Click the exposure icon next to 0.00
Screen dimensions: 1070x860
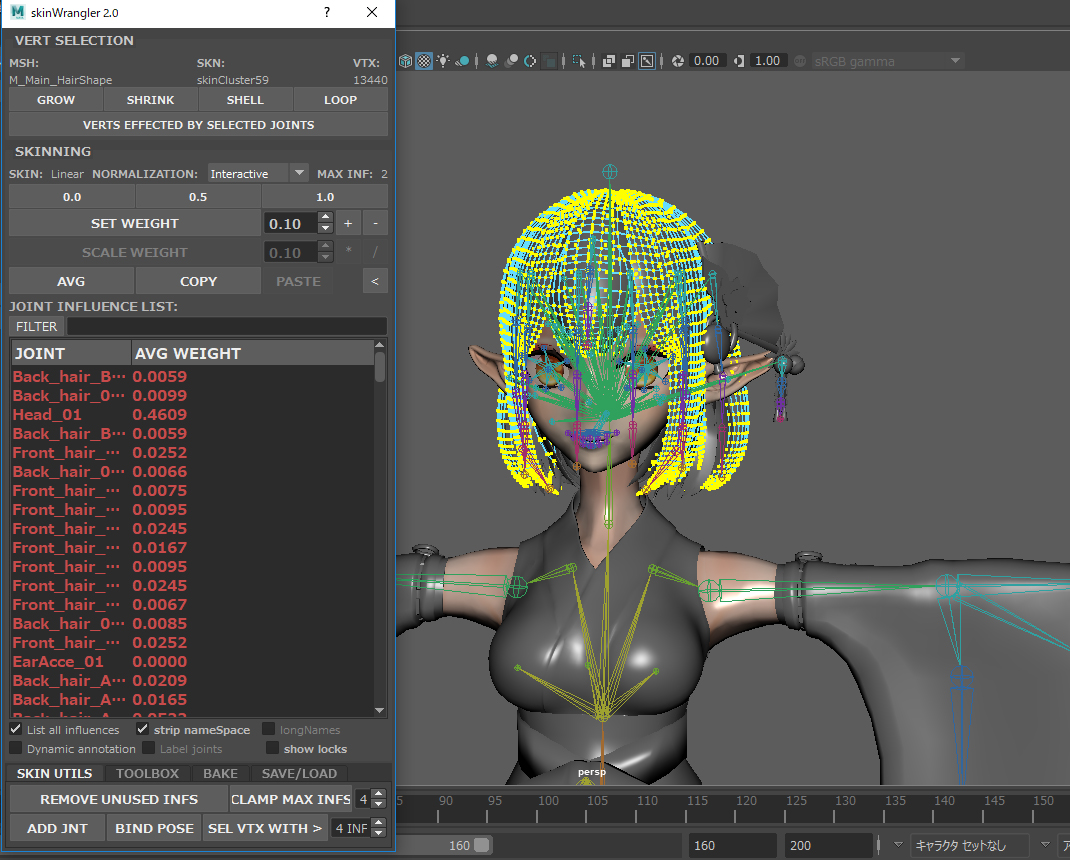point(678,60)
